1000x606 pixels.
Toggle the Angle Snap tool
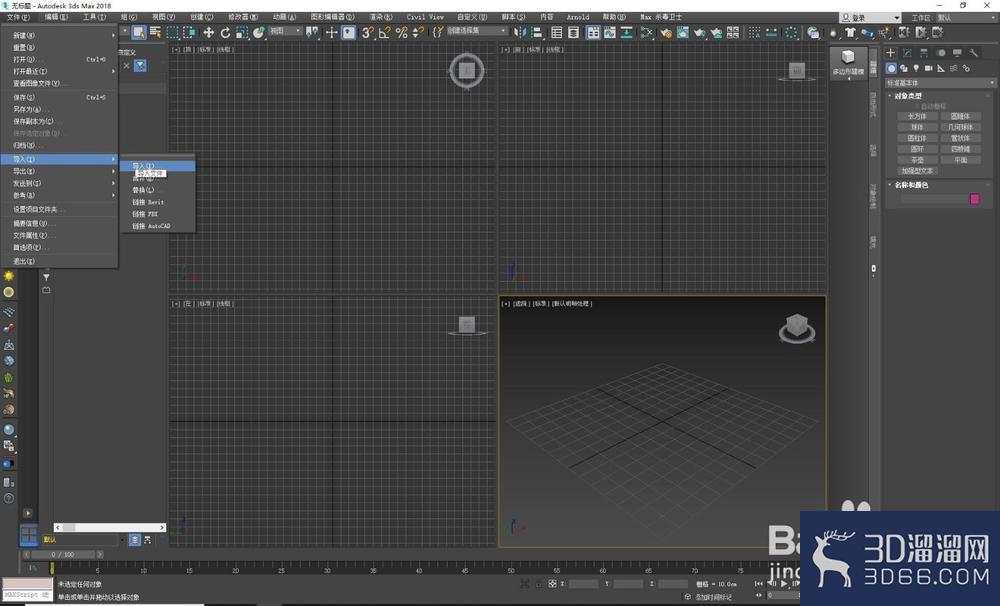(385, 33)
